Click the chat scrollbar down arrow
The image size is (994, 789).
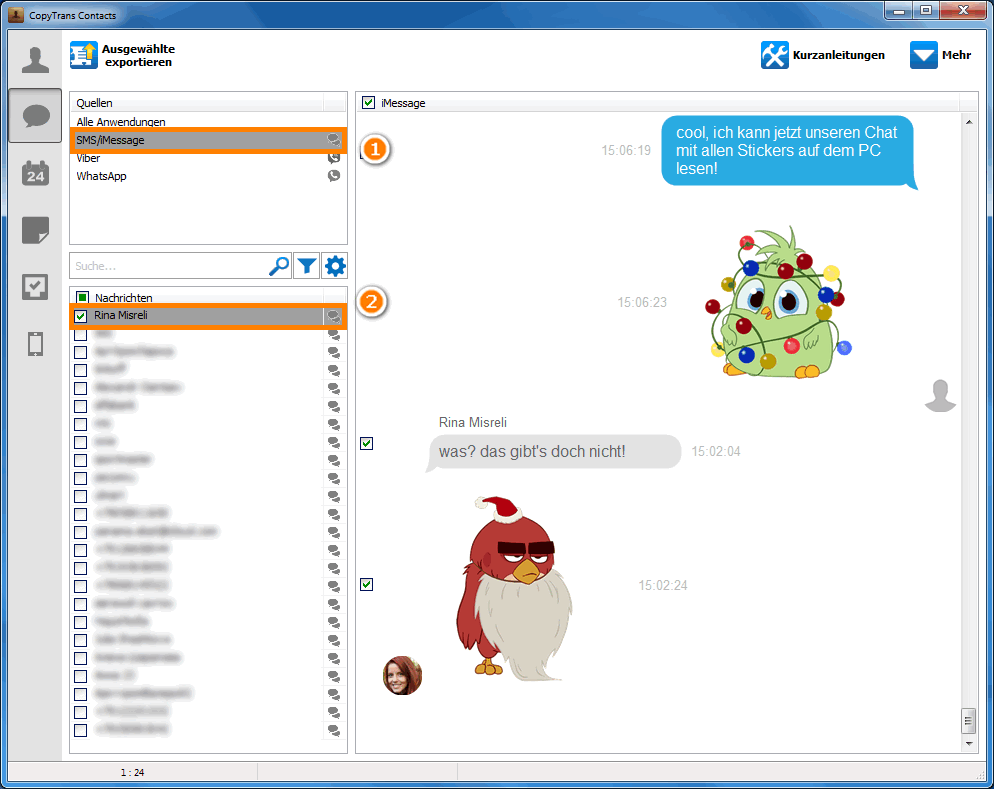point(969,743)
